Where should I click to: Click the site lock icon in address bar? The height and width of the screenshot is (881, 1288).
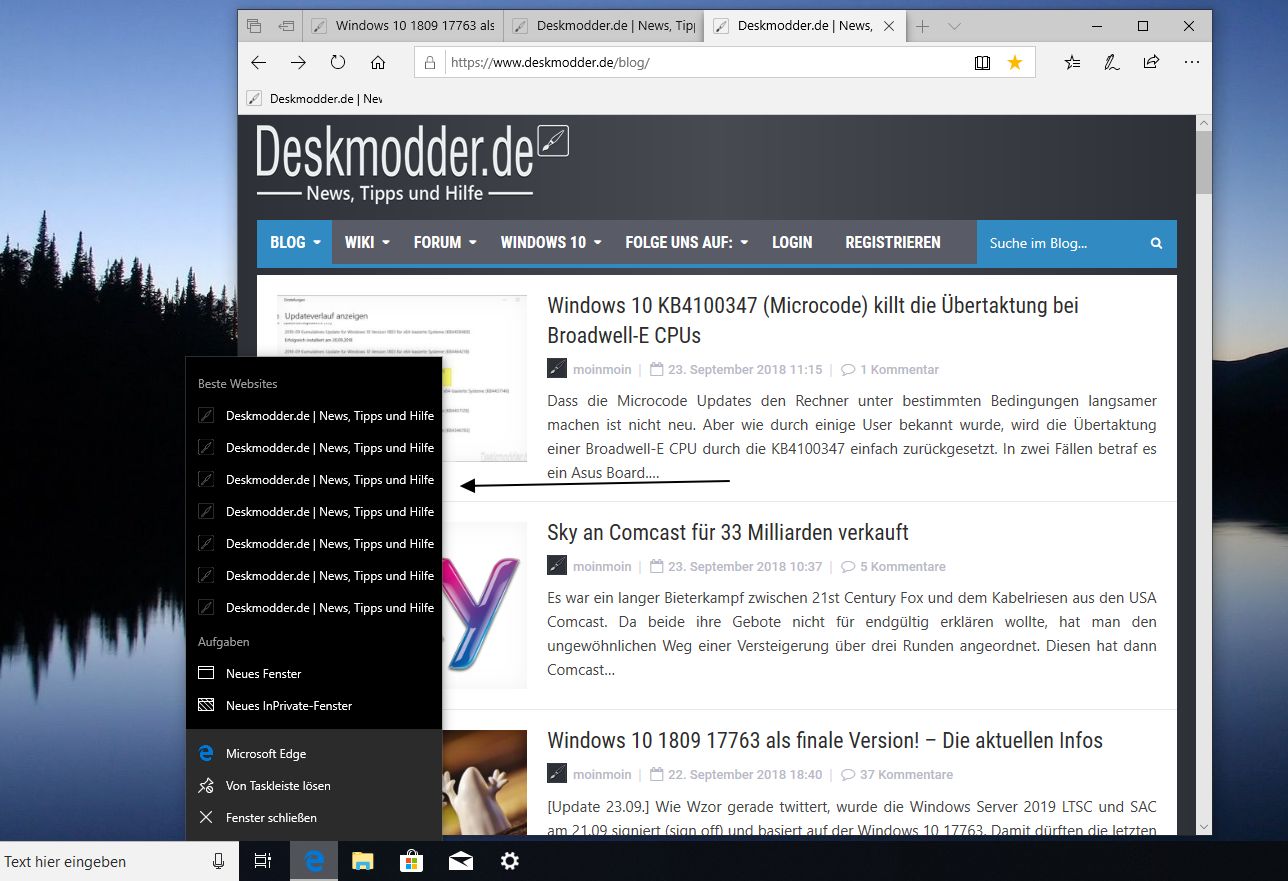(x=430, y=62)
